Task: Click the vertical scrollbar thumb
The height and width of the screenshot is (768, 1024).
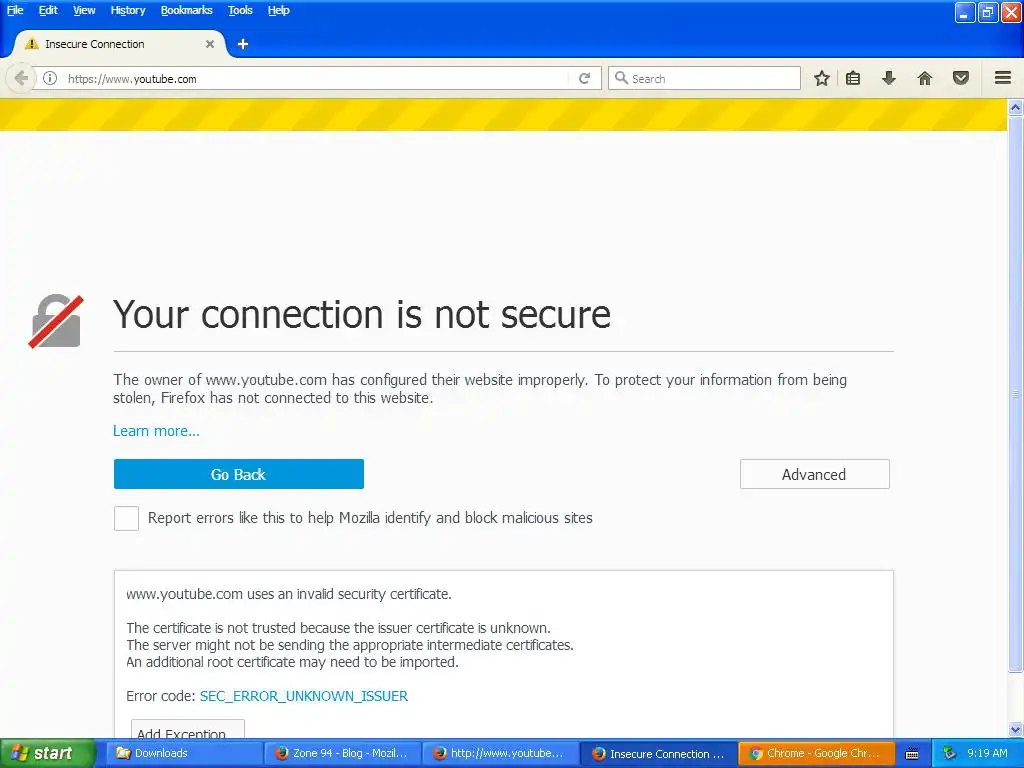Action: pos(1016,394)
